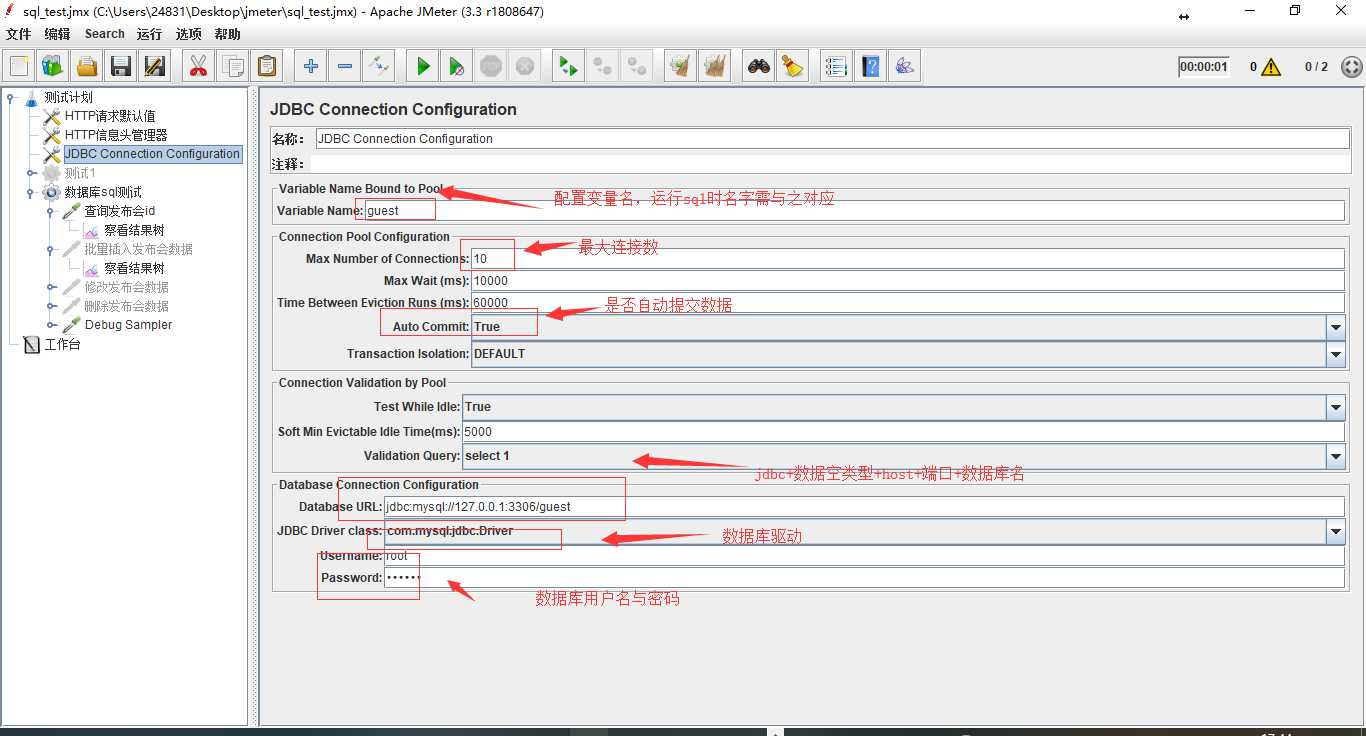Image resolution: width=1366 pixels, height=736 pixels.
Task: Click the Password input field
Action: pos(864,578)
